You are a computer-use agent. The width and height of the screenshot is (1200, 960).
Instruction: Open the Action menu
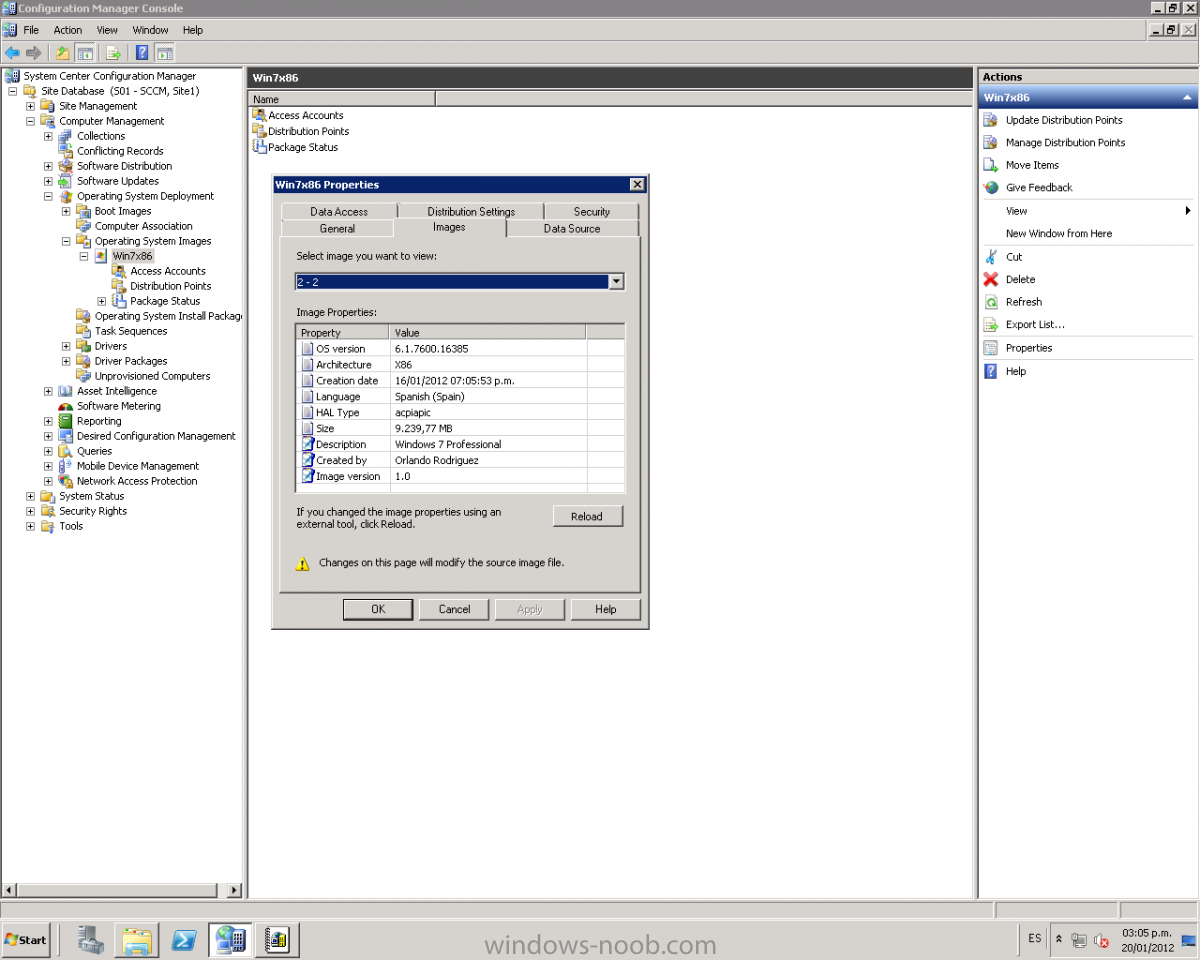[x=68, y=30]
